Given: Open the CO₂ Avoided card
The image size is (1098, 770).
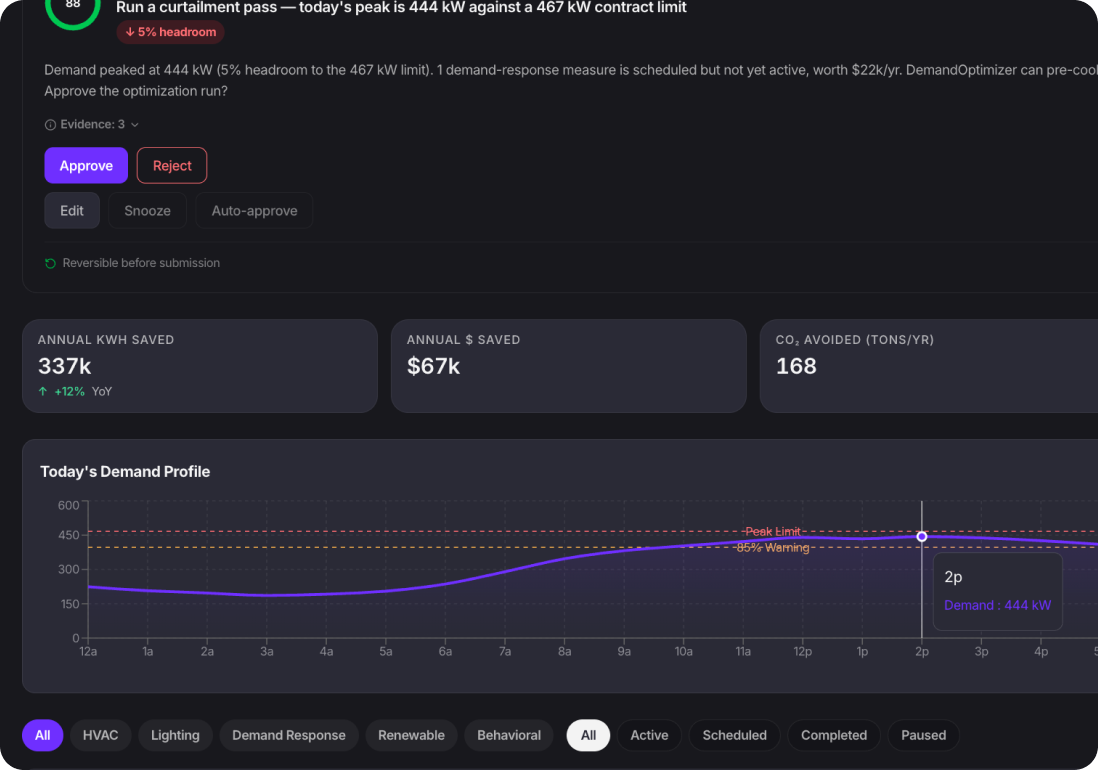Looking at the screenshot, I should [929, 366].
